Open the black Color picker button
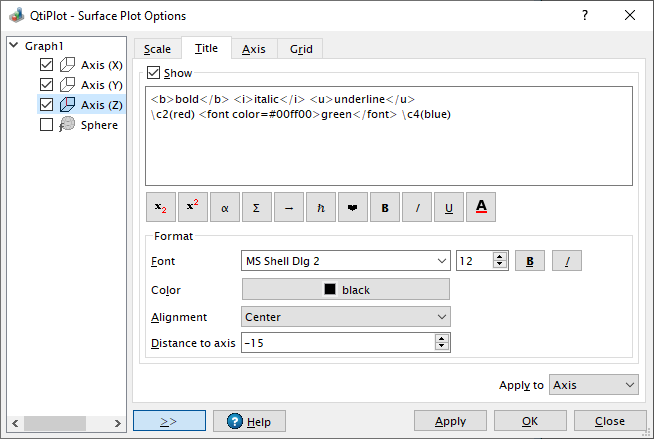This screenshot has width=654, height=439. (x=346, y=290)
